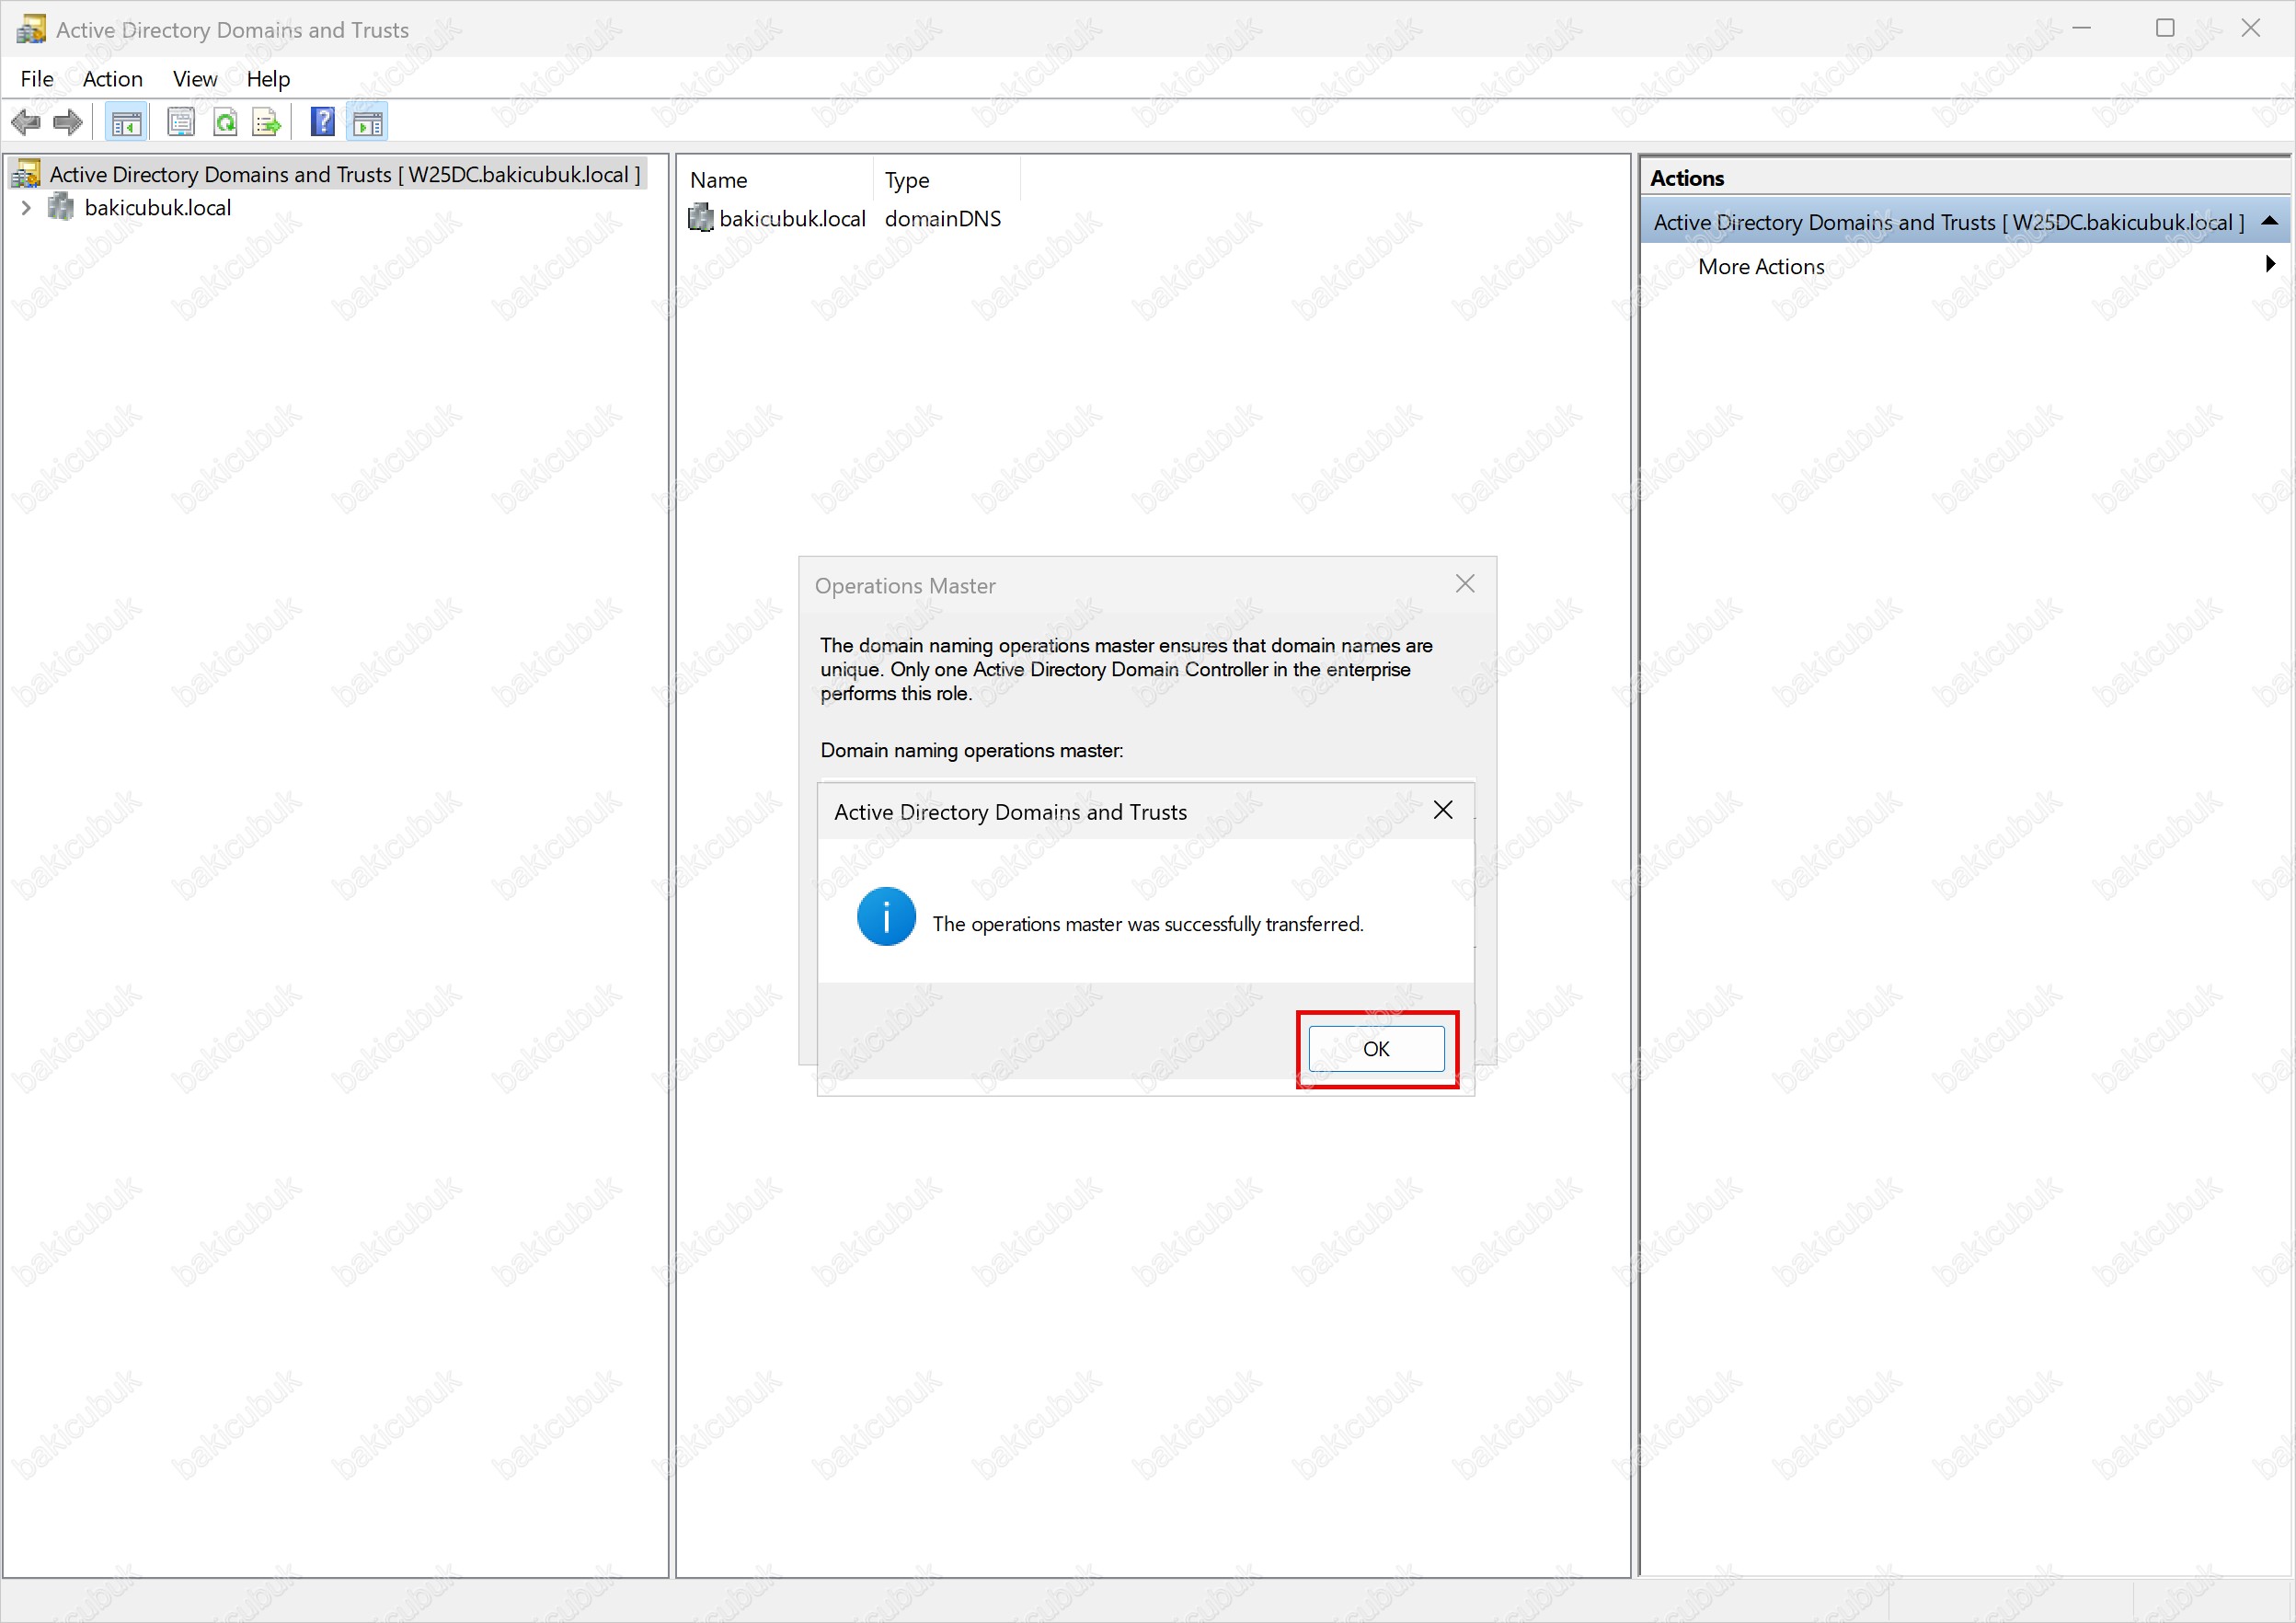The image size is (2296, 1623).
Task: Click the Forward arrow toolbar icon
Action: [x=68, y=123]
